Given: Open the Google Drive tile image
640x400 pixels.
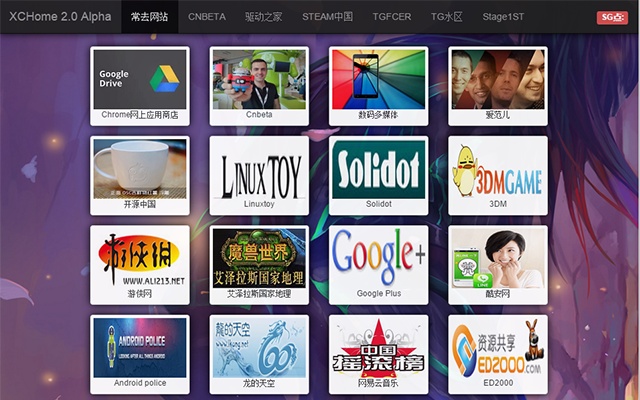Looking at the screenshot, I should tap(140, 79).
